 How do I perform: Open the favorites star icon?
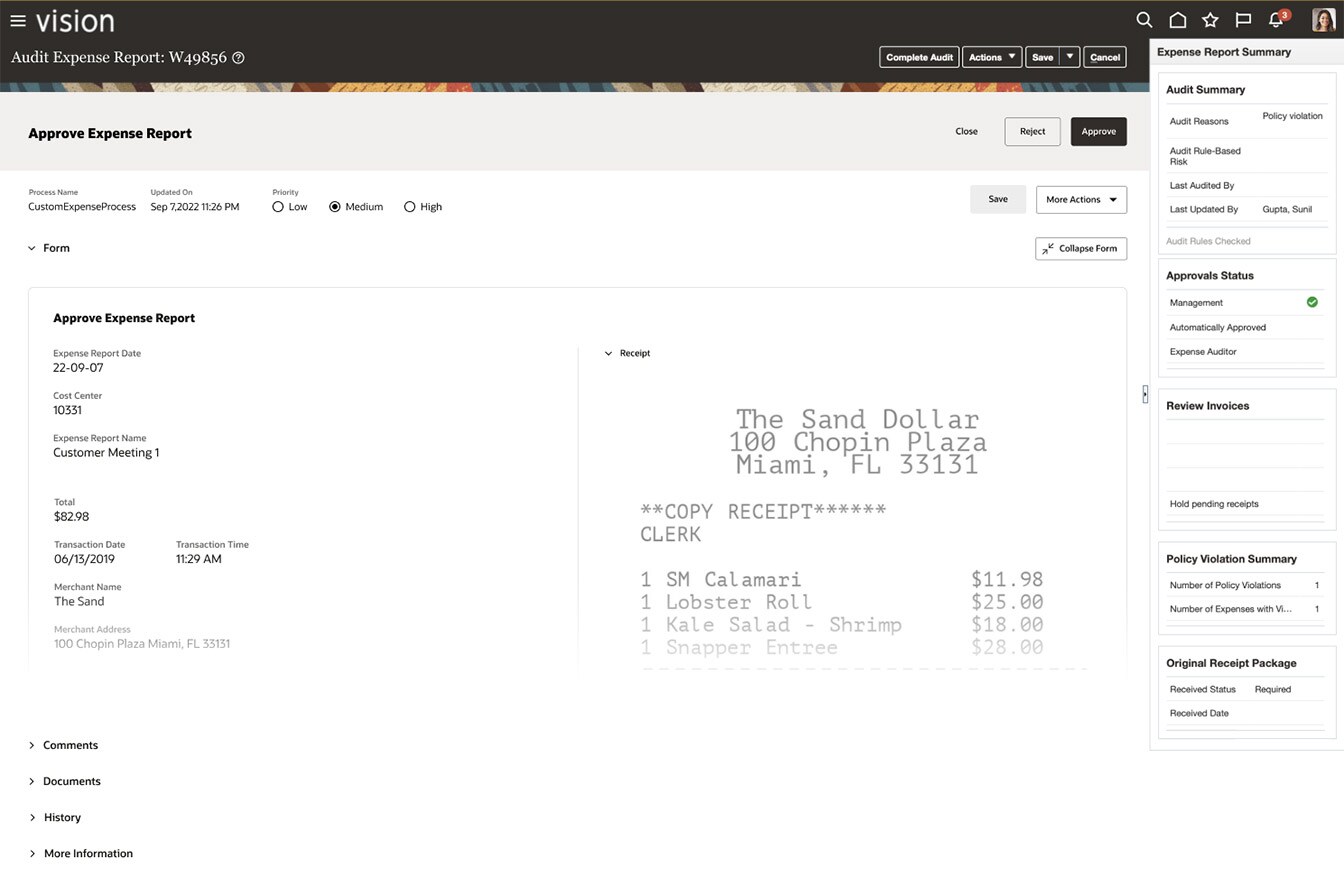tap(1210, 20)
